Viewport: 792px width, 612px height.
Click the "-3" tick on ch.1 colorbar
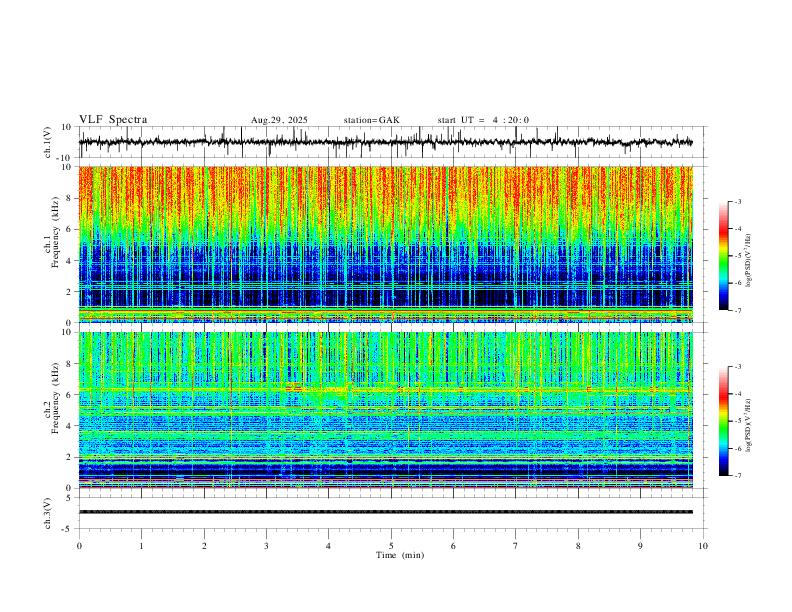point(738,202)
